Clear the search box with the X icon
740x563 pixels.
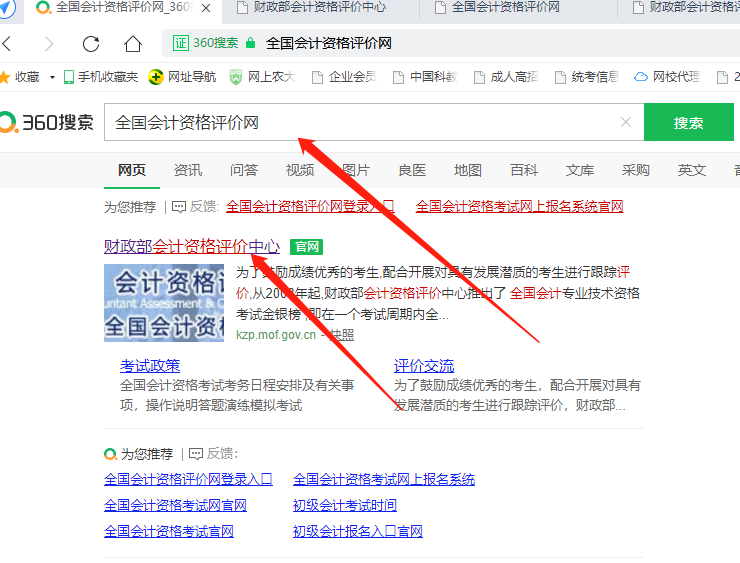pyautogui.click(x=626, y=122)
